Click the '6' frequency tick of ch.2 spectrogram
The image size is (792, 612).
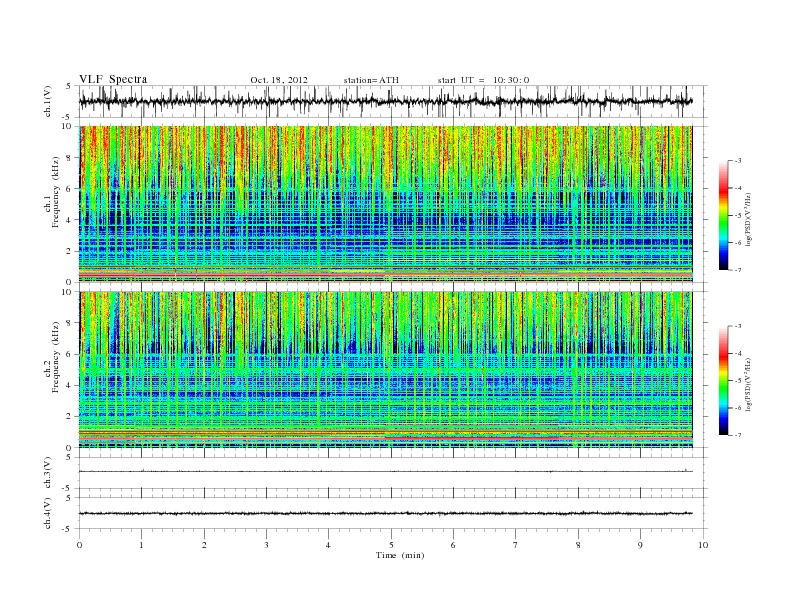coord(70,354)
